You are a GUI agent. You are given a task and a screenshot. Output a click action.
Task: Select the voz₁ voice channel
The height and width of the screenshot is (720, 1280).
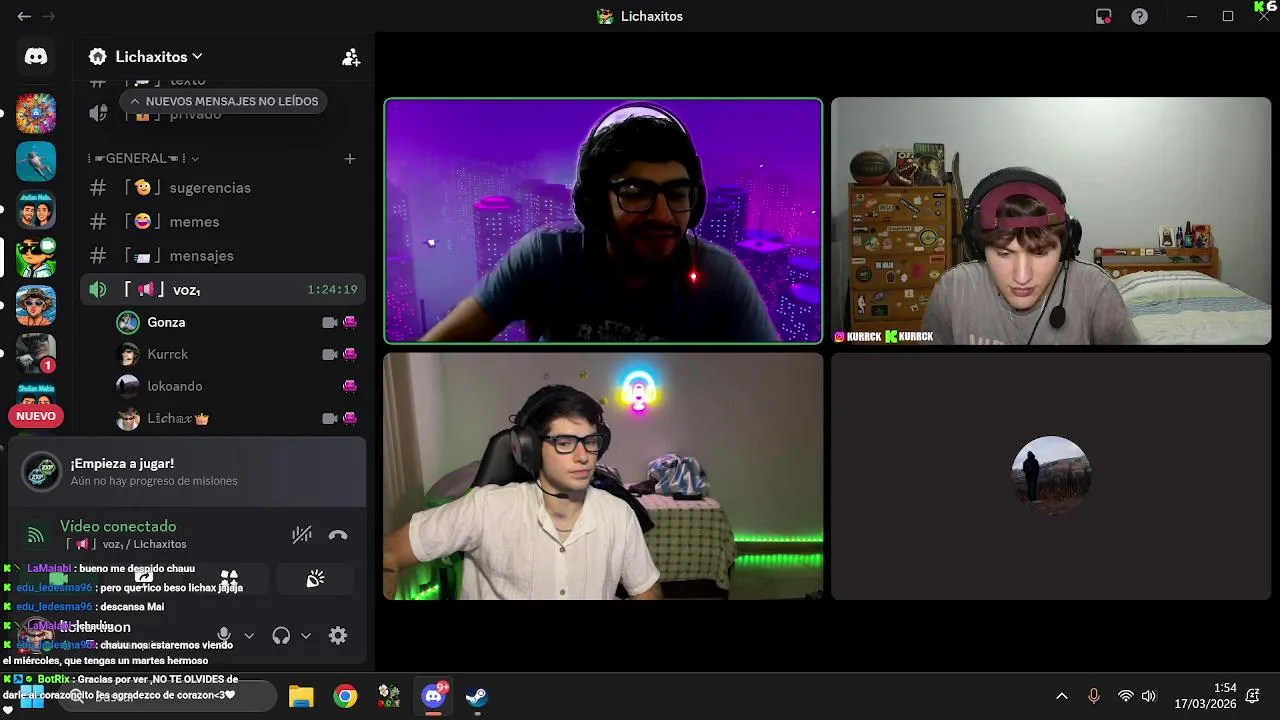pyautogui.click(x=223, y=290)
